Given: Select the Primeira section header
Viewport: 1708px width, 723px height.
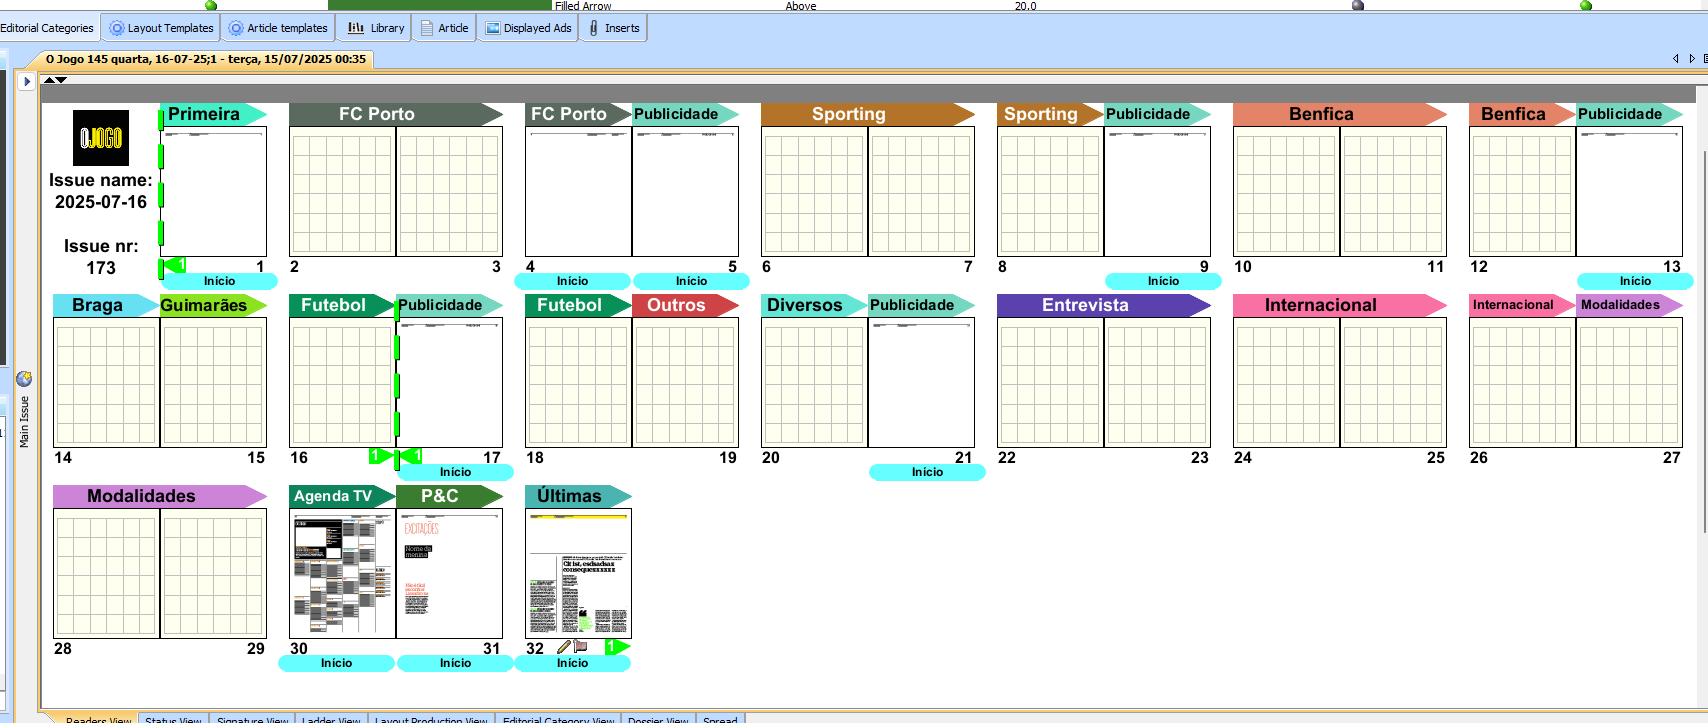Looking at the screenshot, I should tap(213, 114).
